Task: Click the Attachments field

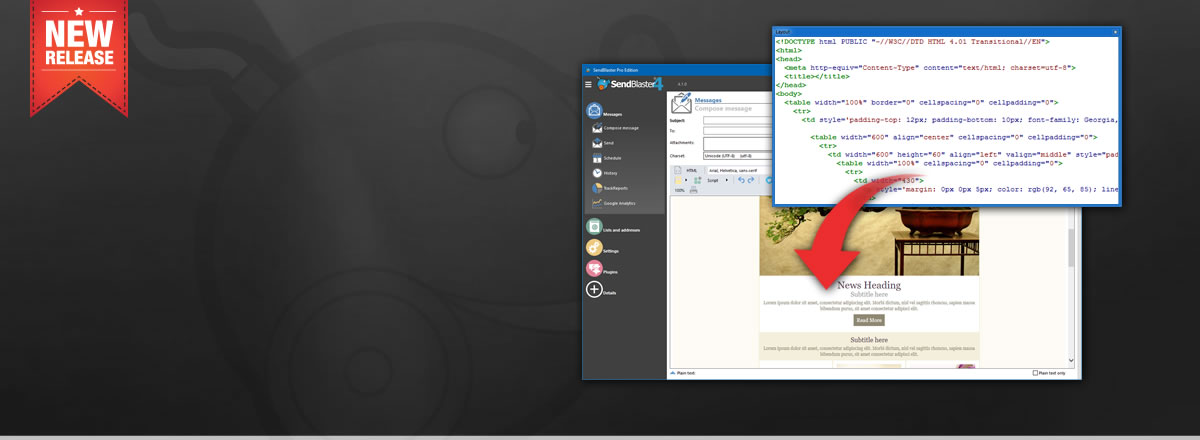Action: pos(737,144)
